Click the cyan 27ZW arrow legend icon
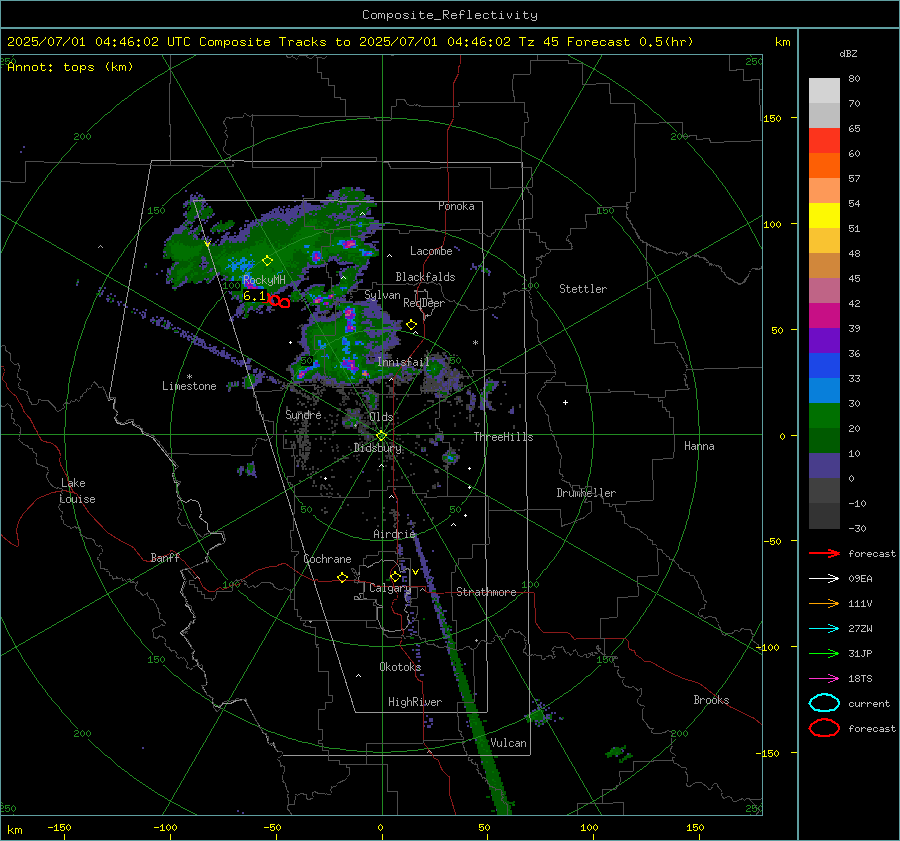The image size is (900, 841). point(824,629)
